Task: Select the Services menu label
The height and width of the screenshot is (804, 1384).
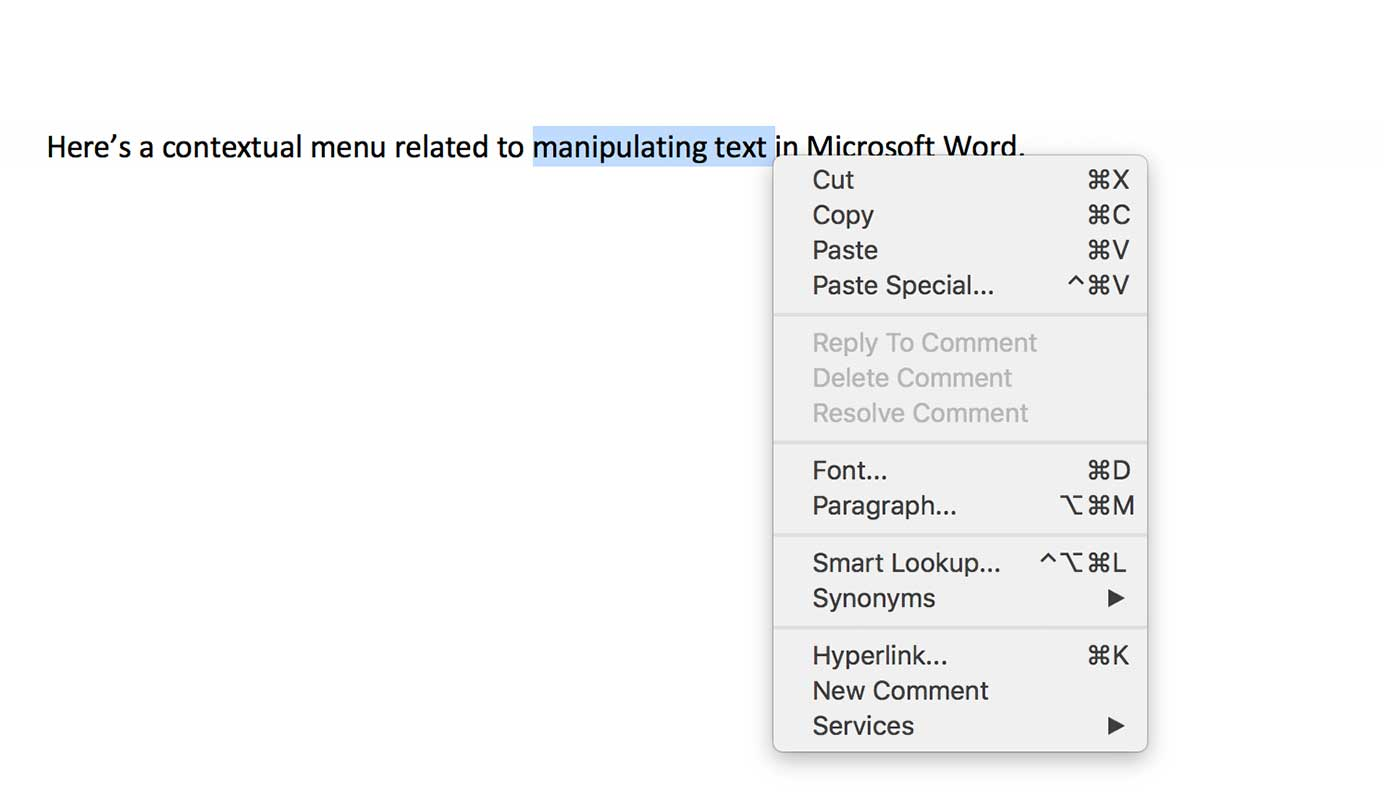Action: [863, 726]
